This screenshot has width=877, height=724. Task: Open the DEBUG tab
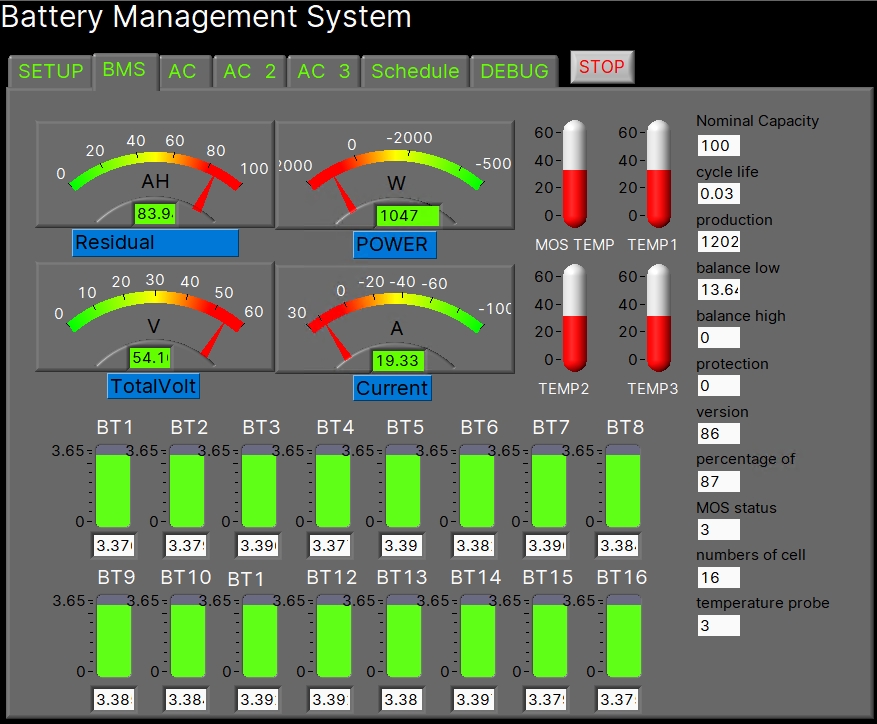tap(514, 71)
